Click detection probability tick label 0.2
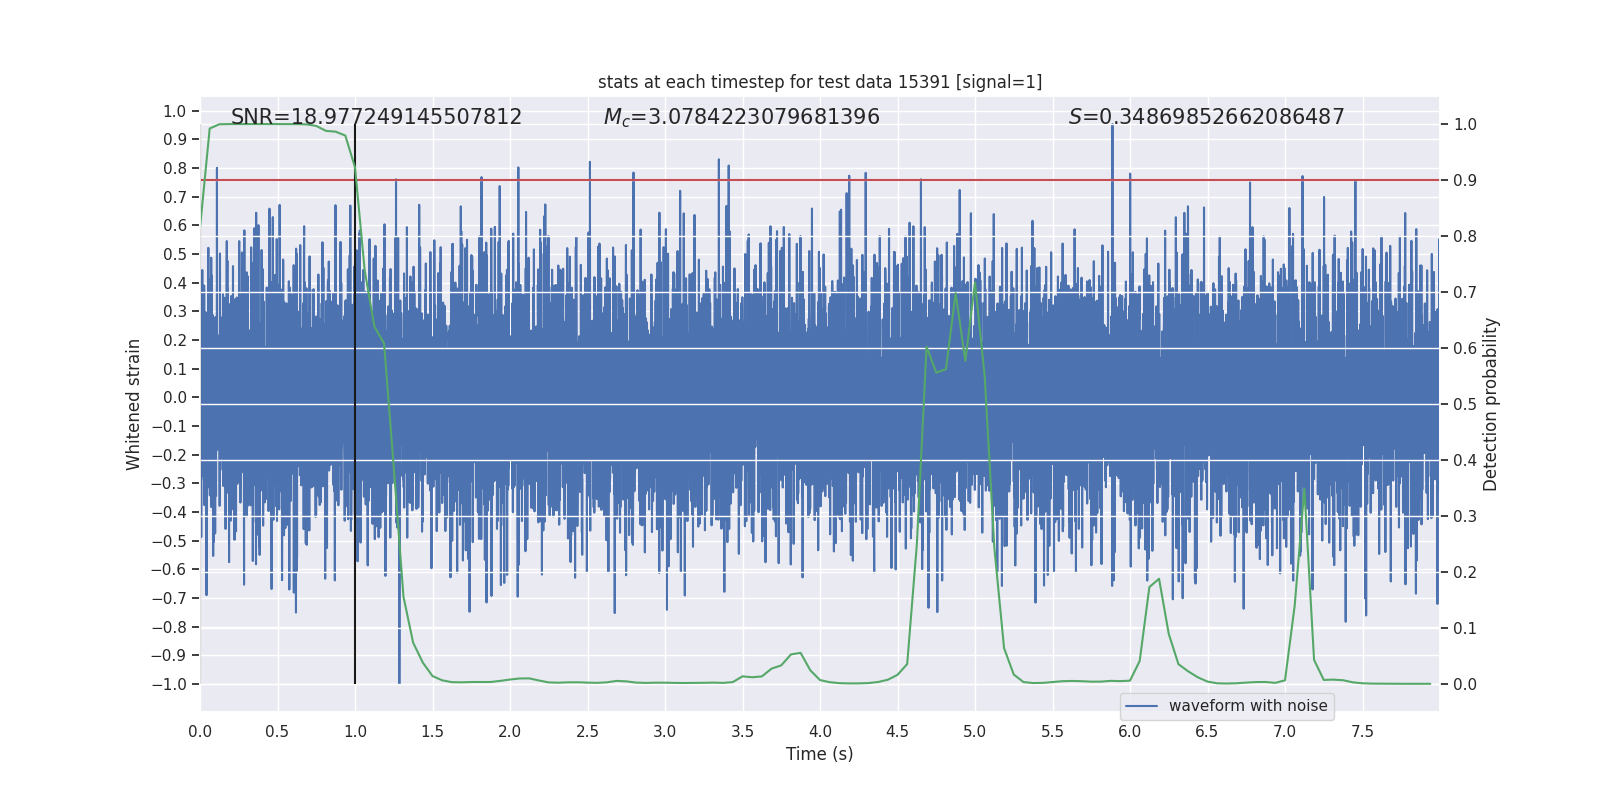The image size is (1600, 800). tap(1465, 573)
